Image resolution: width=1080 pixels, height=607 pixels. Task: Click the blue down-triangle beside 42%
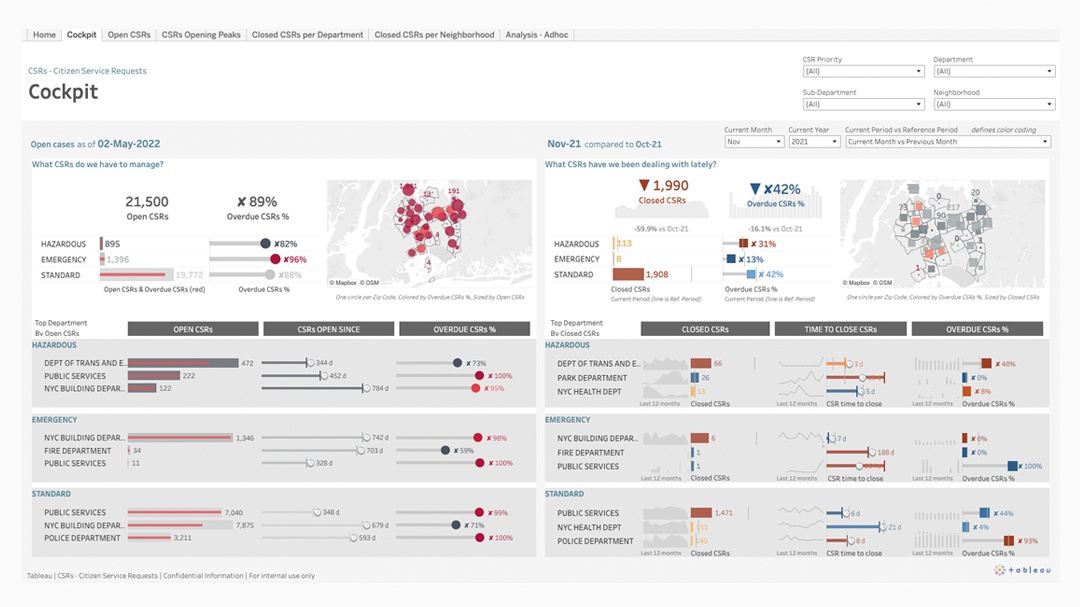[755, 189]
